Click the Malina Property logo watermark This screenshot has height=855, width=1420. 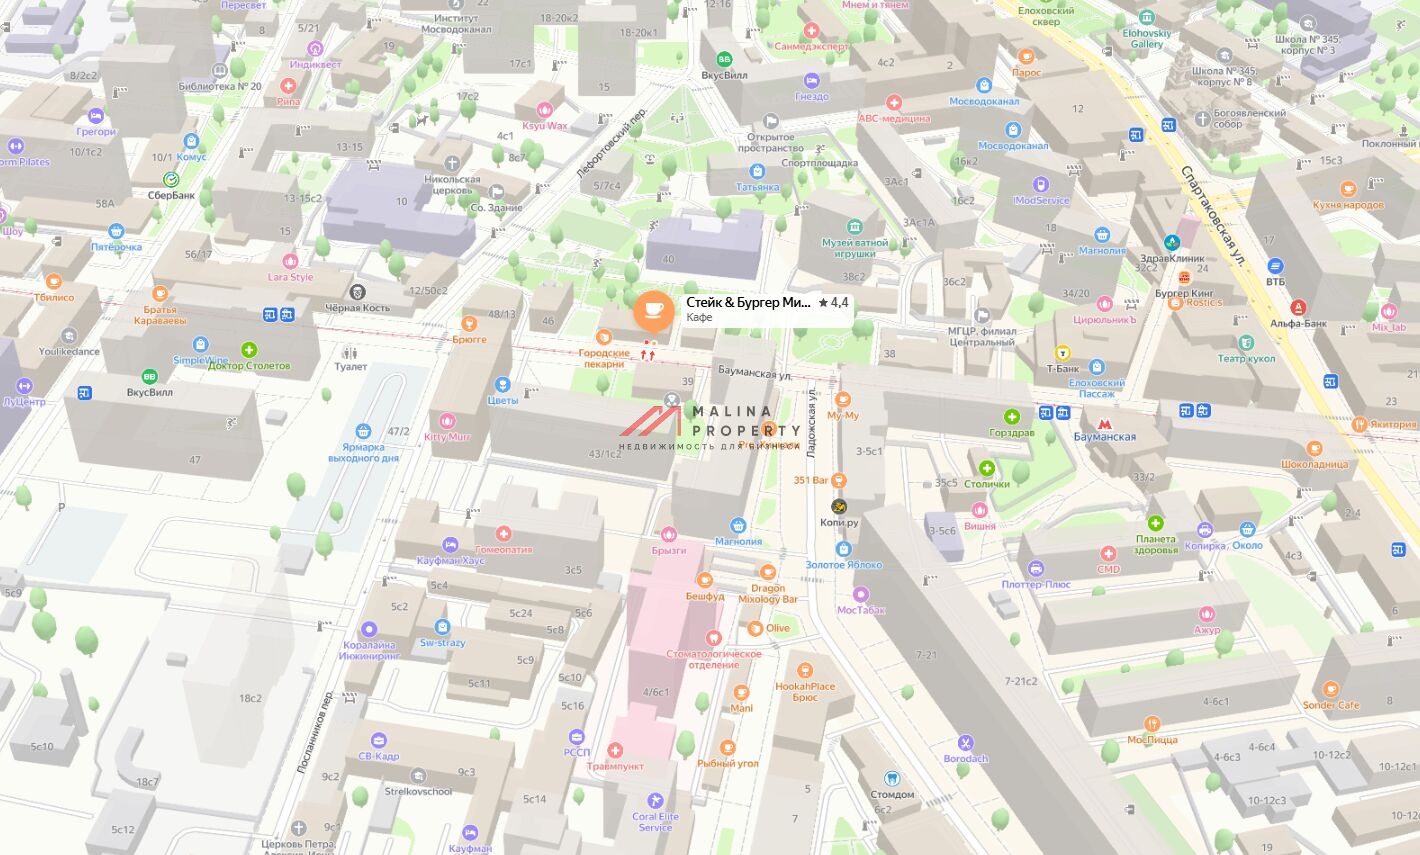tap(710, 427)
